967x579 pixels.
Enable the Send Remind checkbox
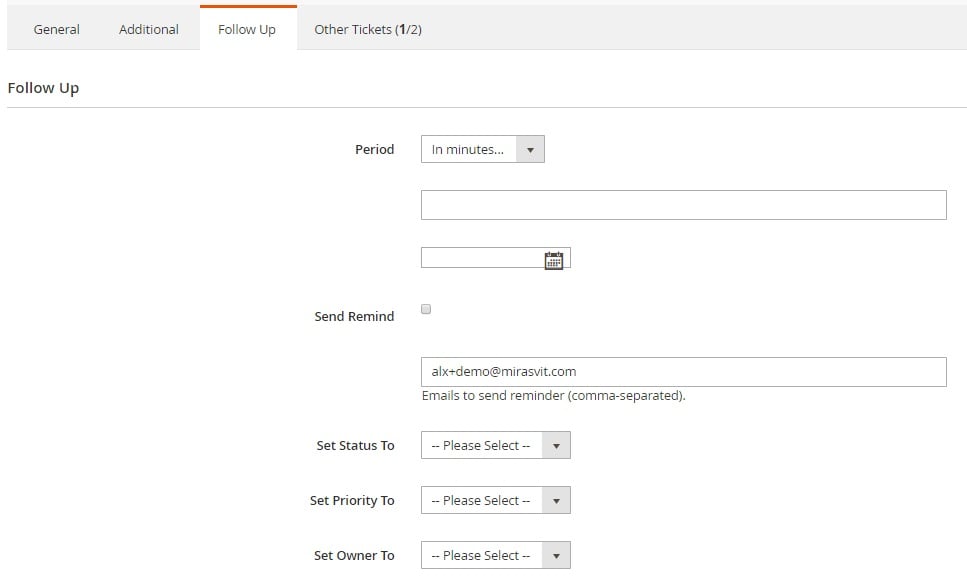pos(426,309)
